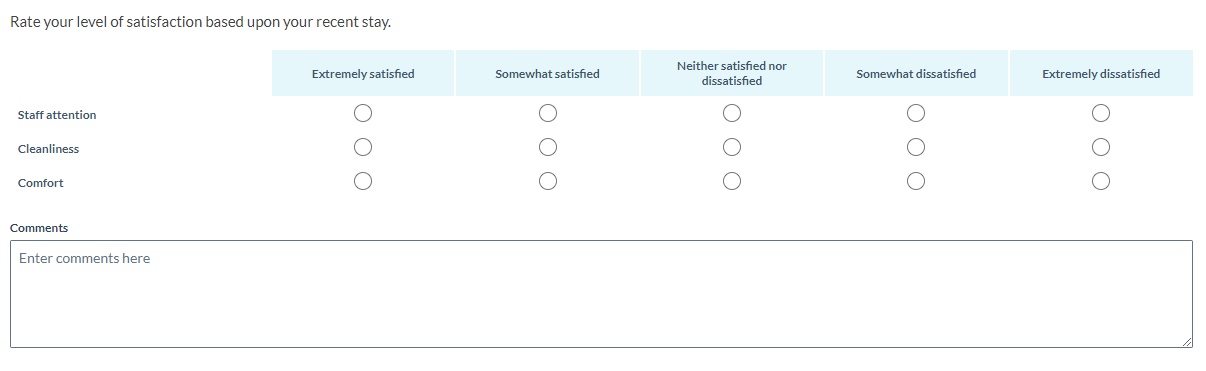Screen dimensions: 1206x371
Task: Mark Somewhat dissatisfied for Staff attention
Action: tap(916, 114)
